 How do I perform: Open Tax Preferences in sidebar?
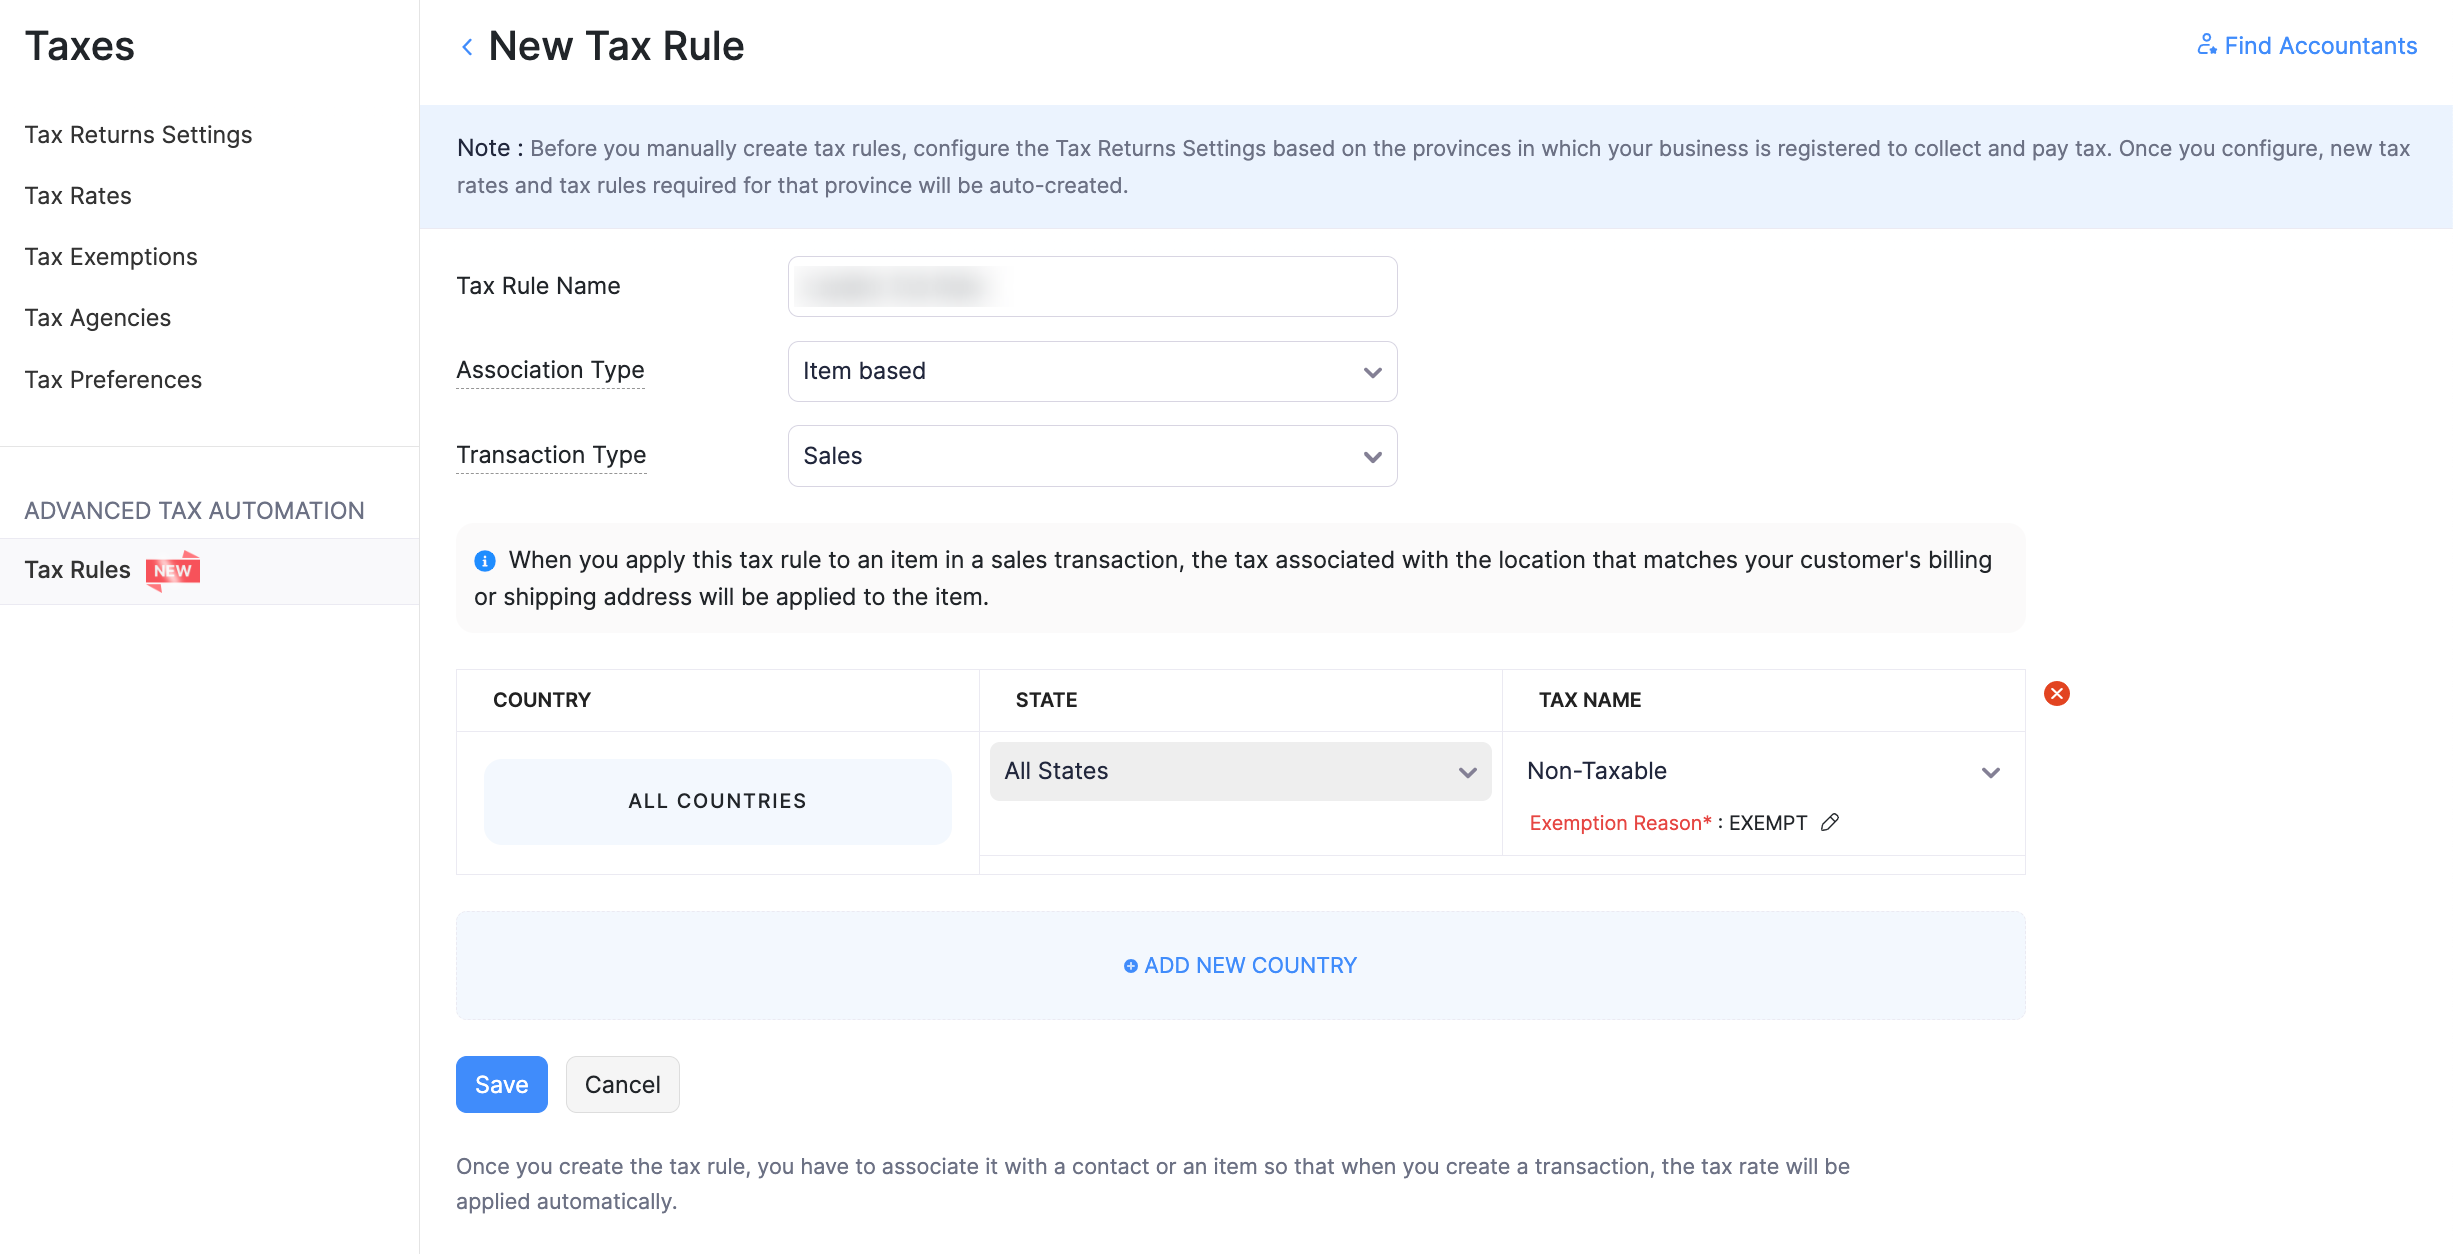click(x=113, y=380)
